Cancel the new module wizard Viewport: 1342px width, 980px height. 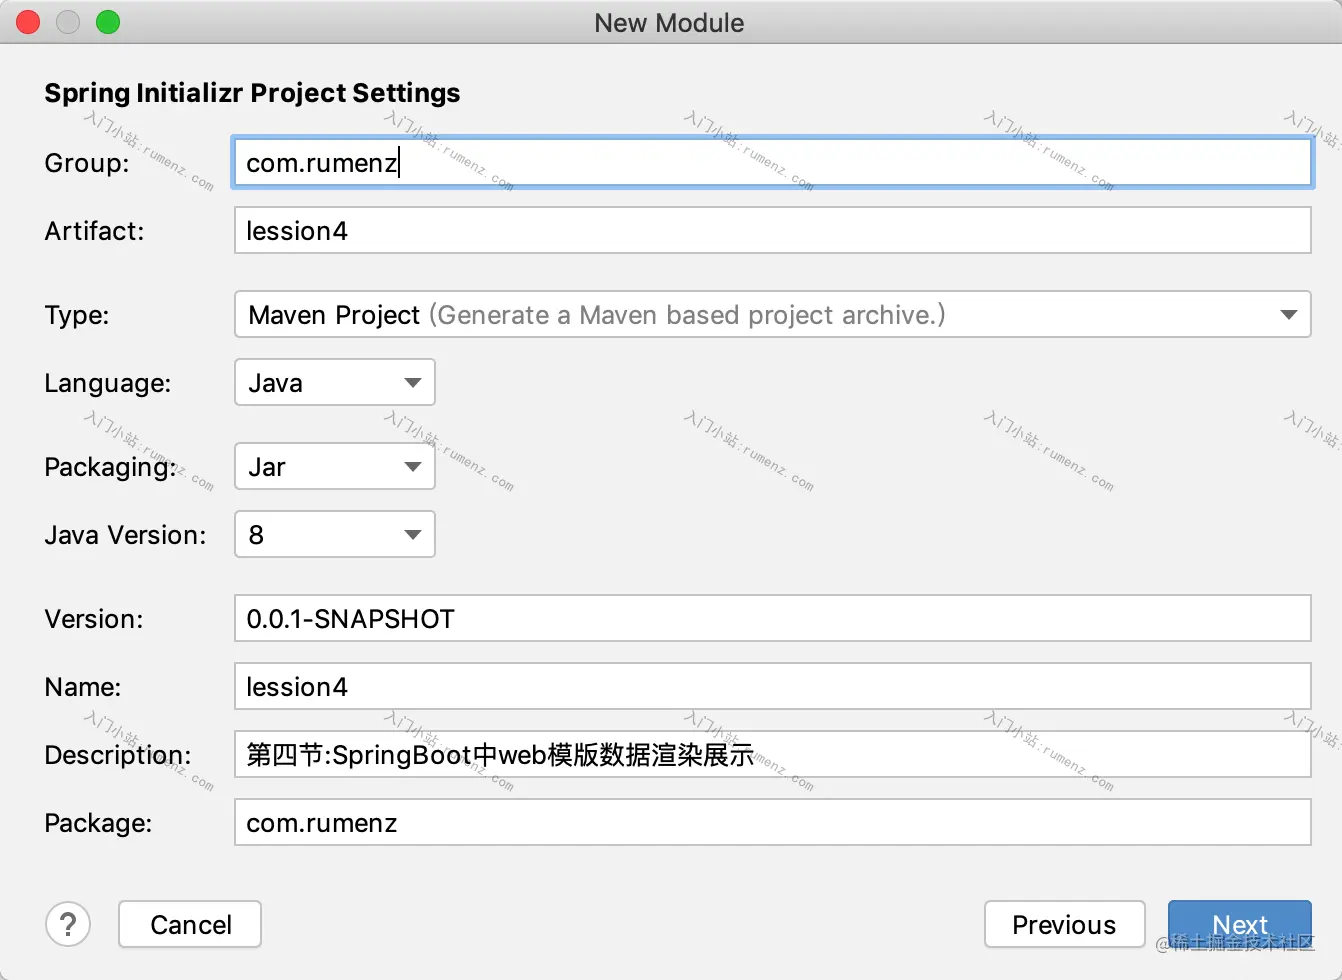tap(190, 924)
